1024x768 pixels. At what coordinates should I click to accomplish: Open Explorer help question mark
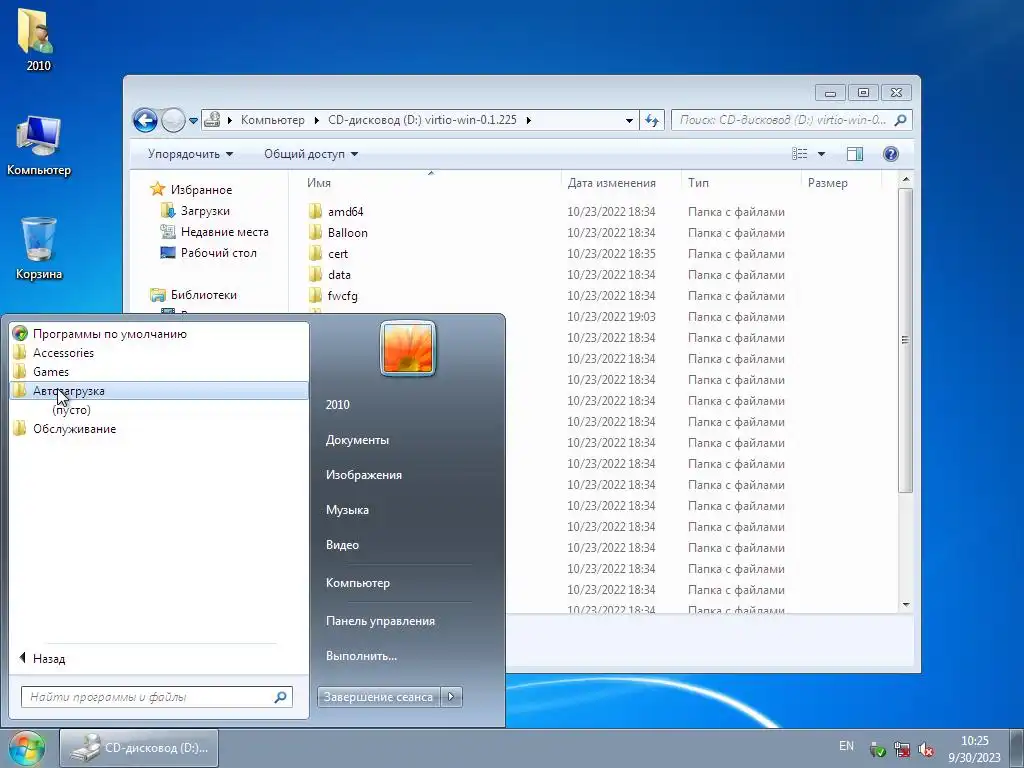coord(891,154)
